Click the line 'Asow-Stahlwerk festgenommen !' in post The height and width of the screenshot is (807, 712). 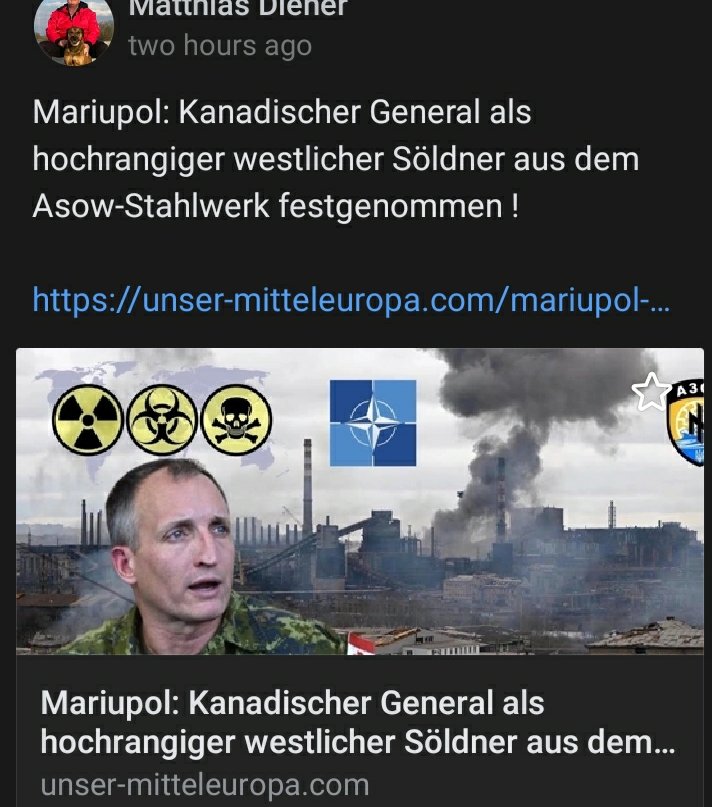(276, 206)
